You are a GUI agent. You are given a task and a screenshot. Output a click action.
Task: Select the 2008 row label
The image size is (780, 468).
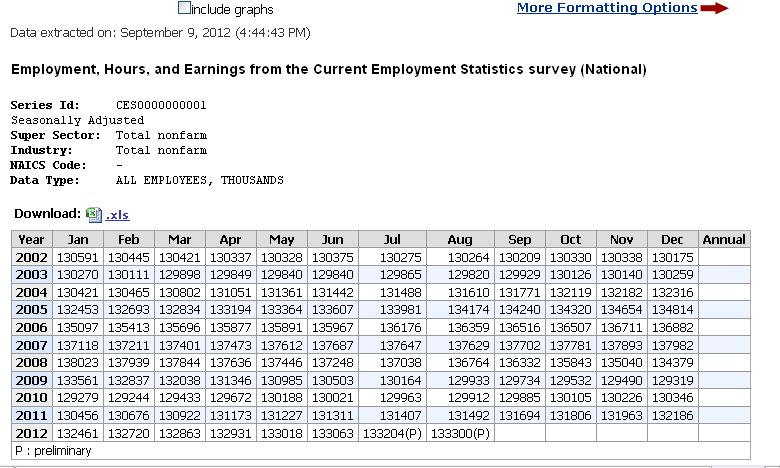tap(31, 364)
